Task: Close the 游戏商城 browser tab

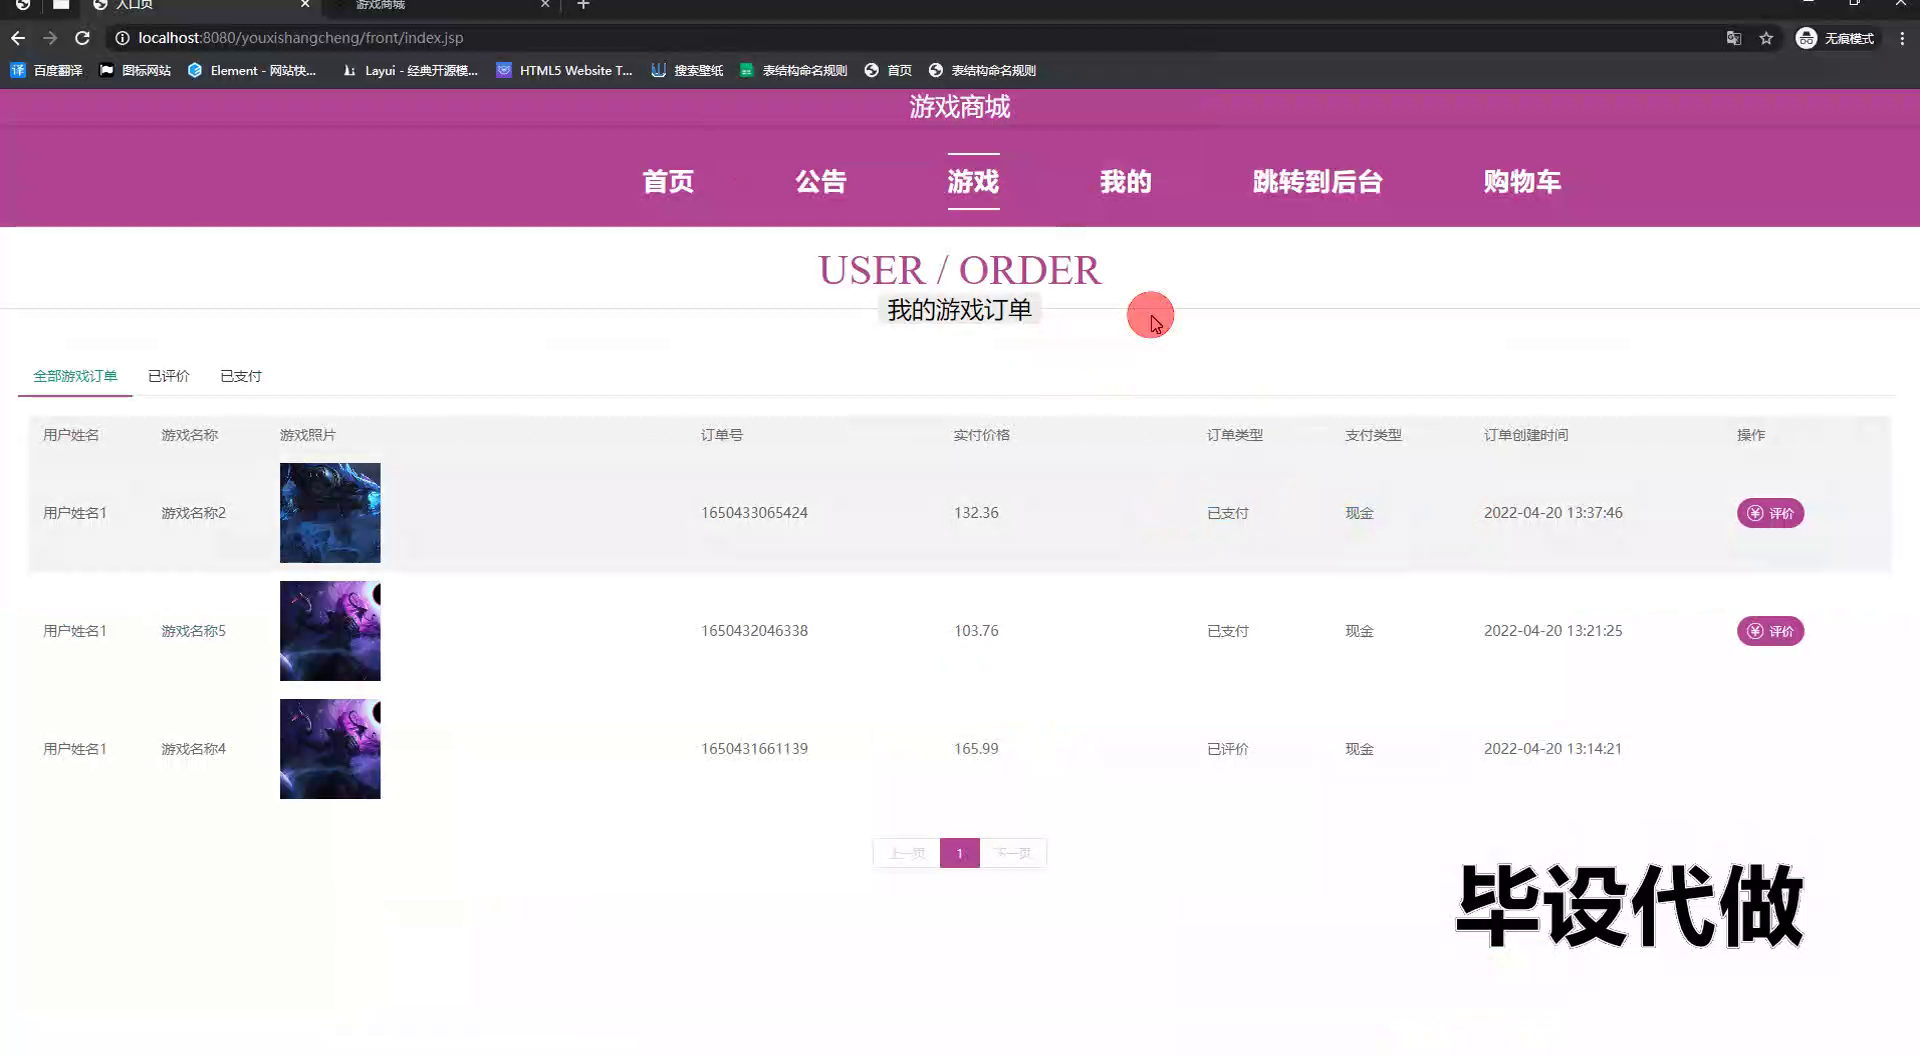Action: (545, 5)
